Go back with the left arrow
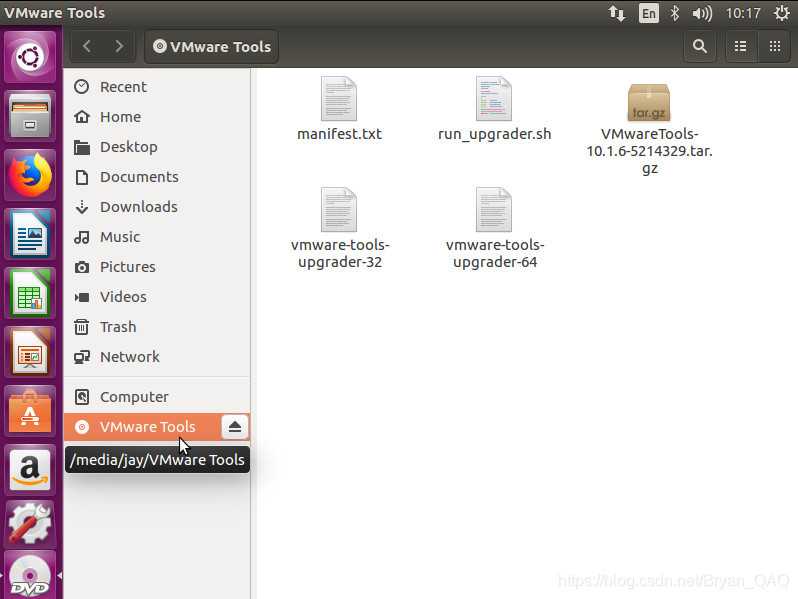 [87, 47]
